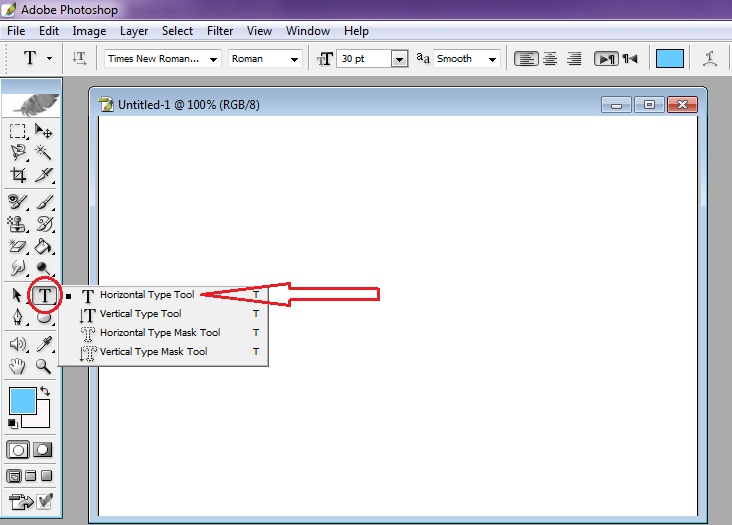732x525 pixels.
Task: Toggle text orientation in options bar
Action: point(79,59)
